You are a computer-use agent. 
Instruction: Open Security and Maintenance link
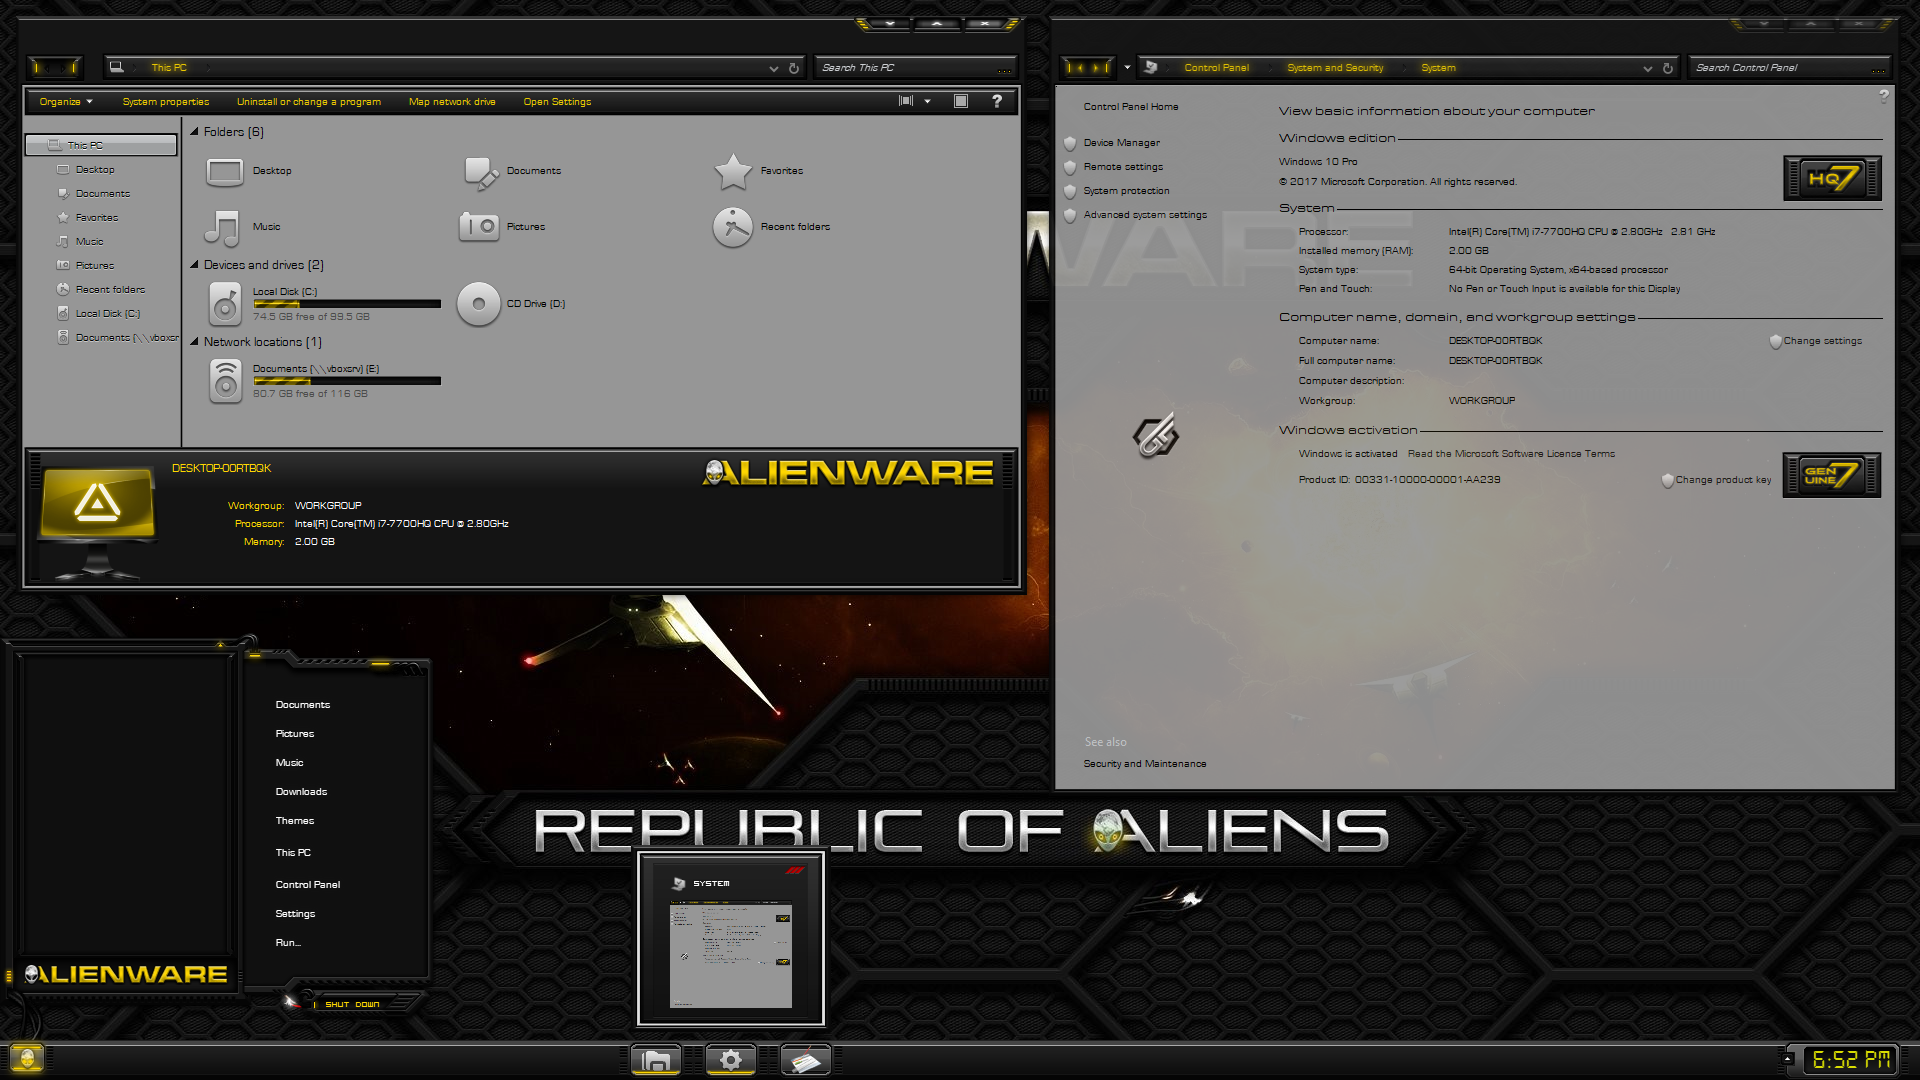click(x=1144, y=763)
